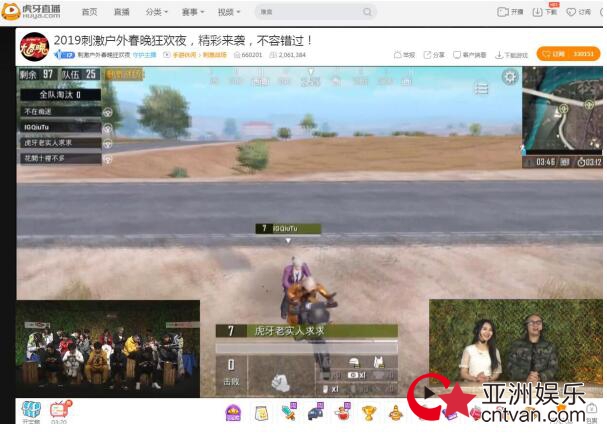The height and width of the screenshot is (433, 607).
Task: Open the 守护主播 link
Action: pos(144,55)
